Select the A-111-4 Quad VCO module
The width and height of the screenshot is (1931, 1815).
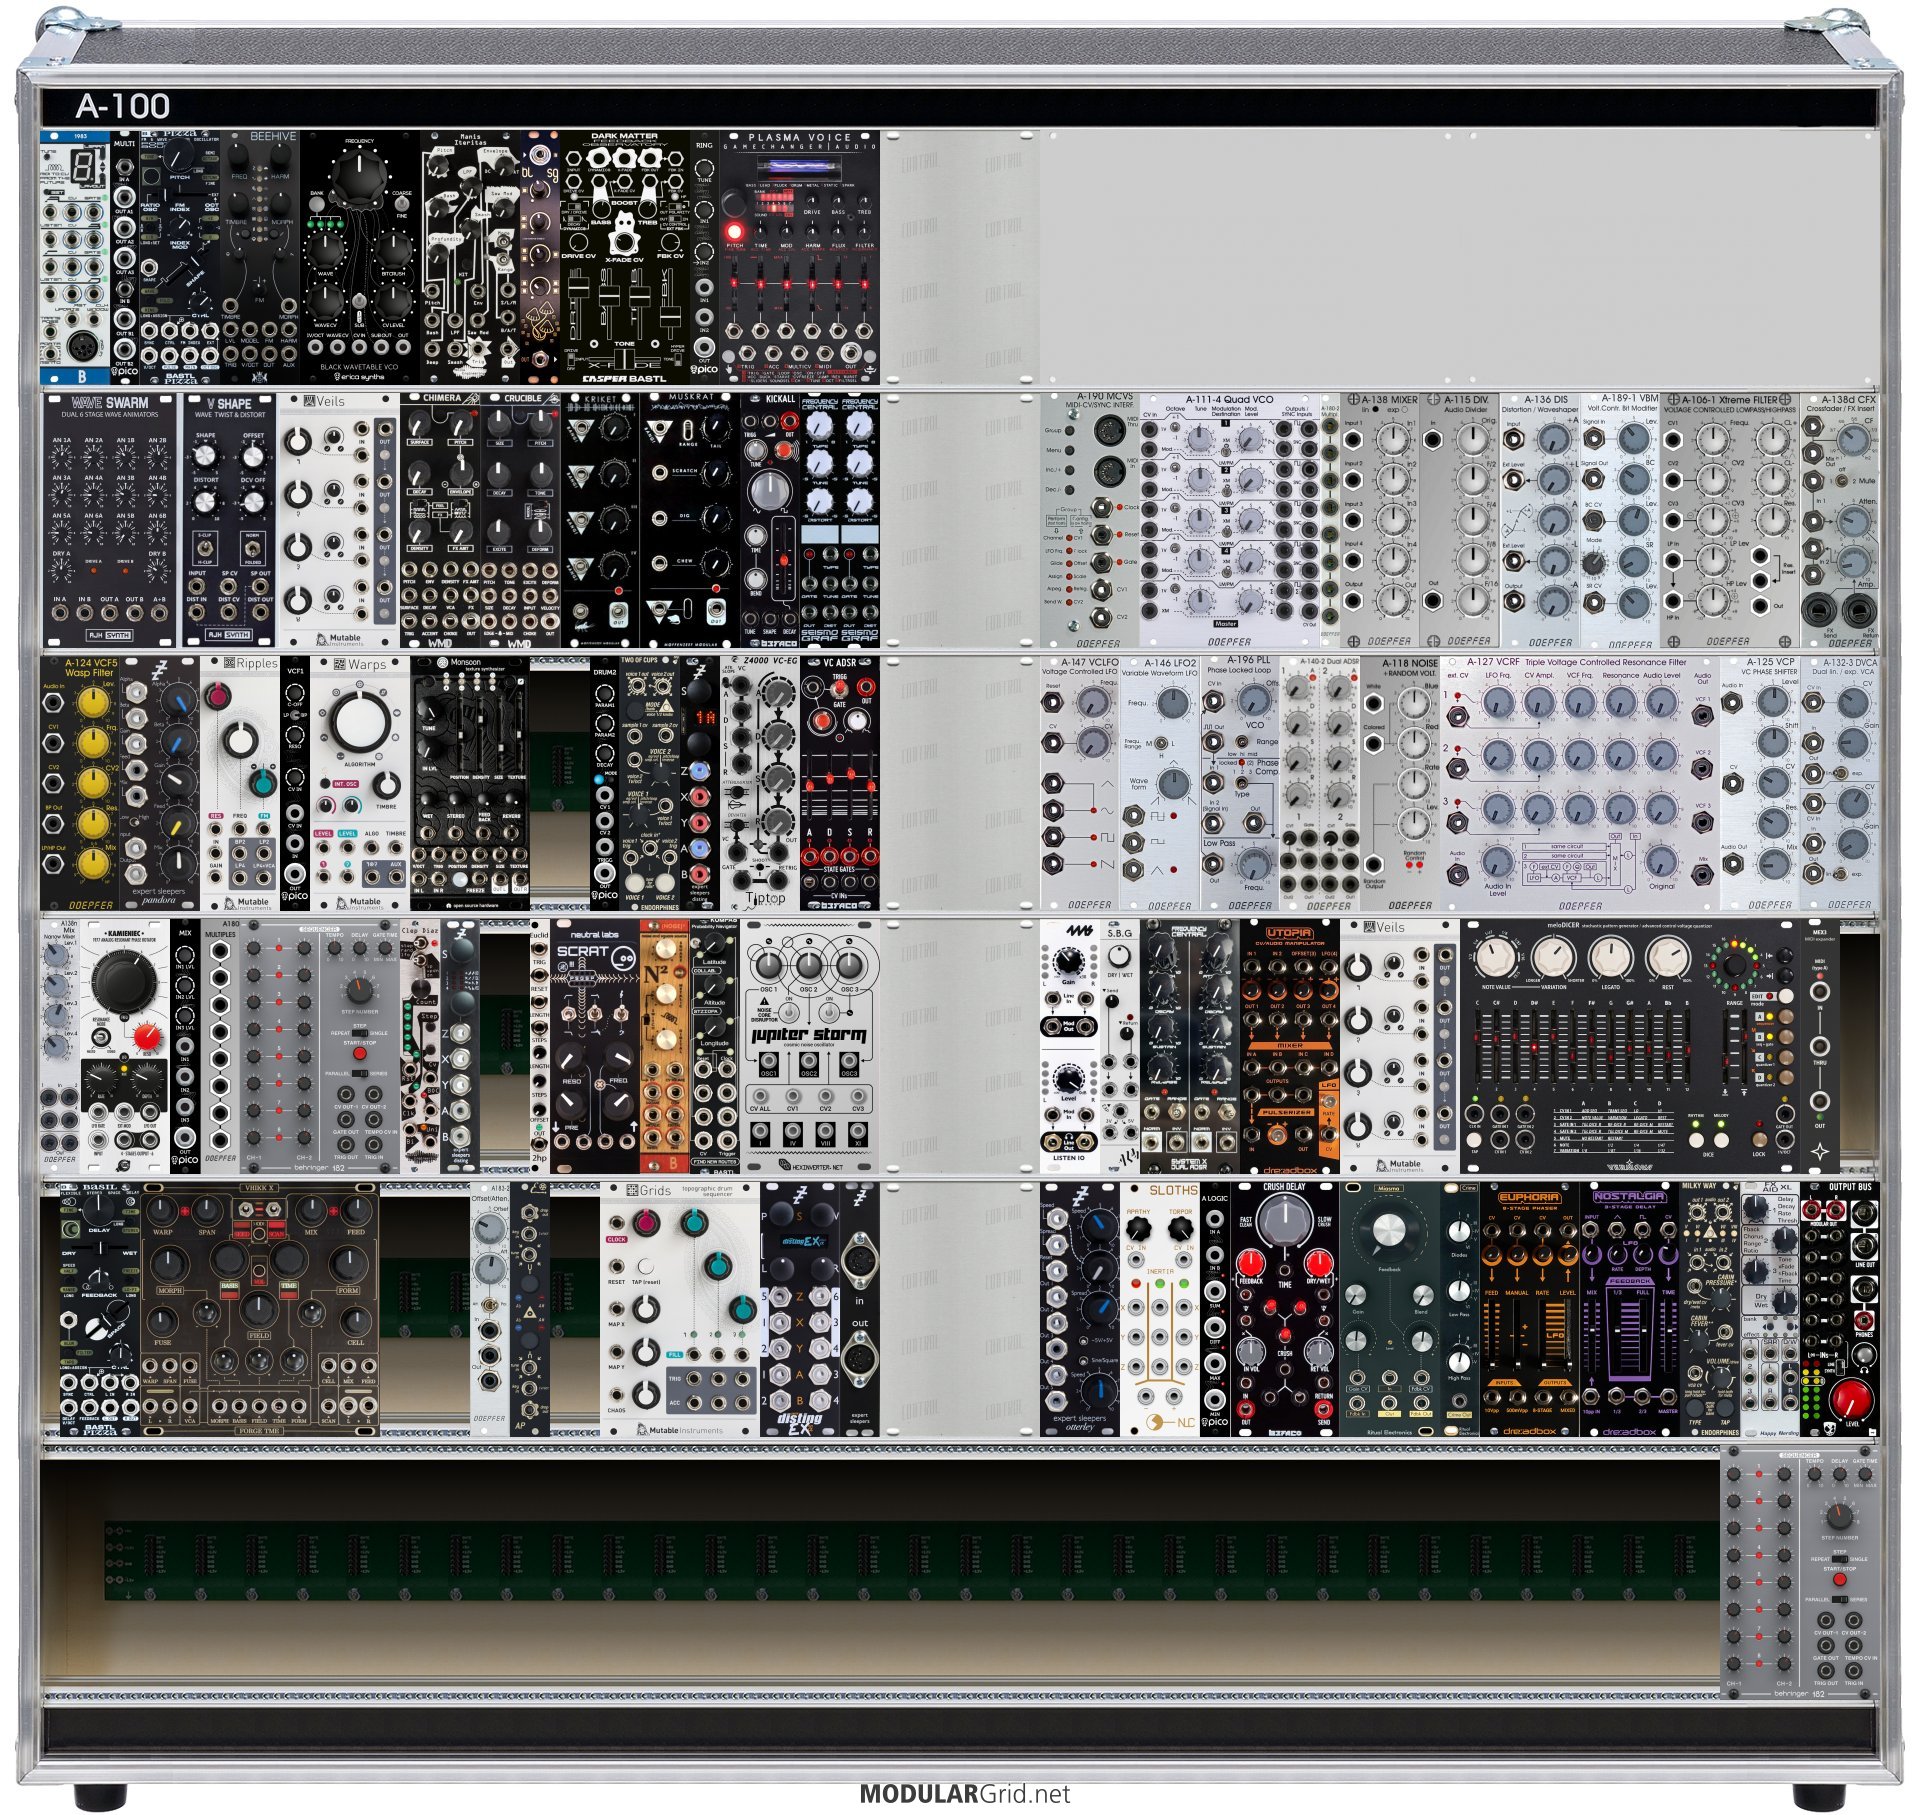(x=1232, y=521)
